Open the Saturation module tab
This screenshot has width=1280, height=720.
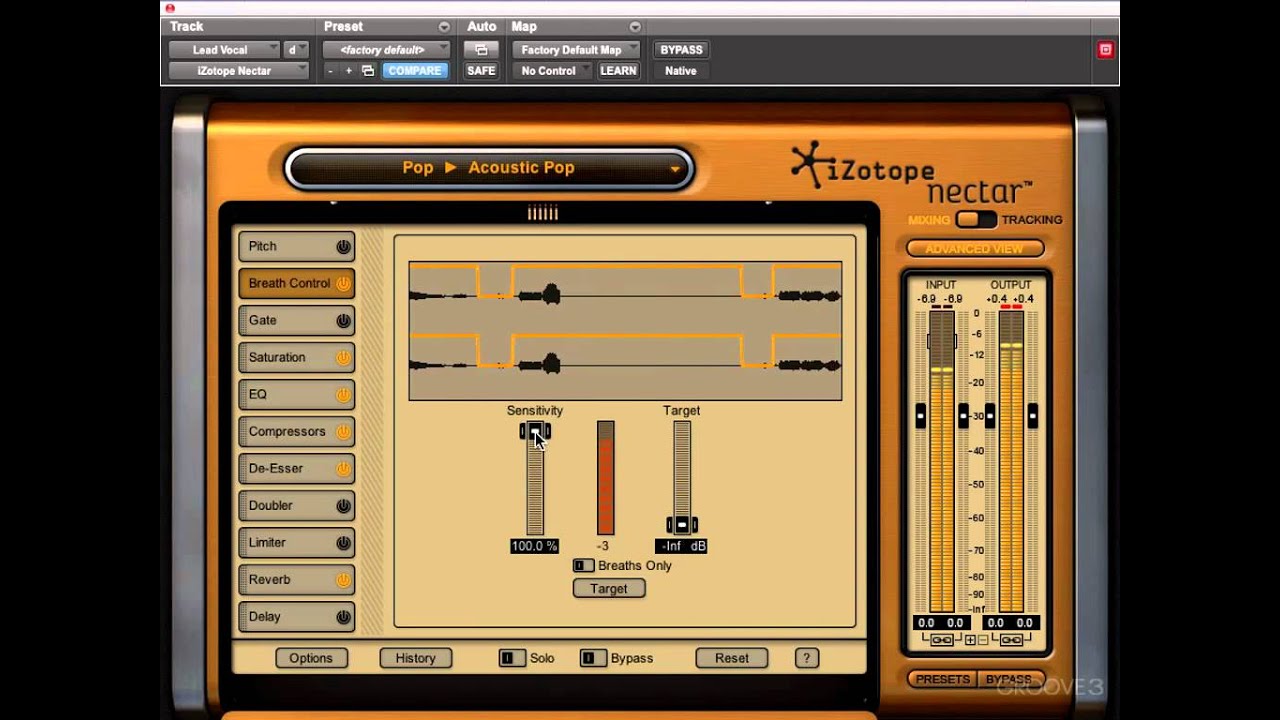coord(296,357)
